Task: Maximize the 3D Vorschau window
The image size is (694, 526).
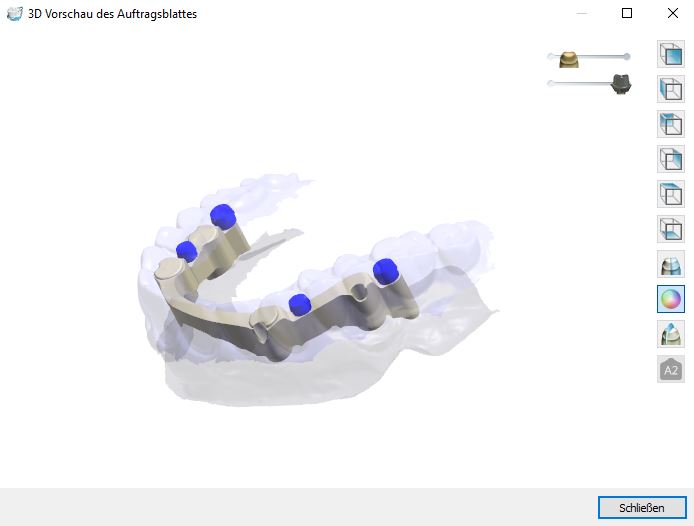Action: 627,13
